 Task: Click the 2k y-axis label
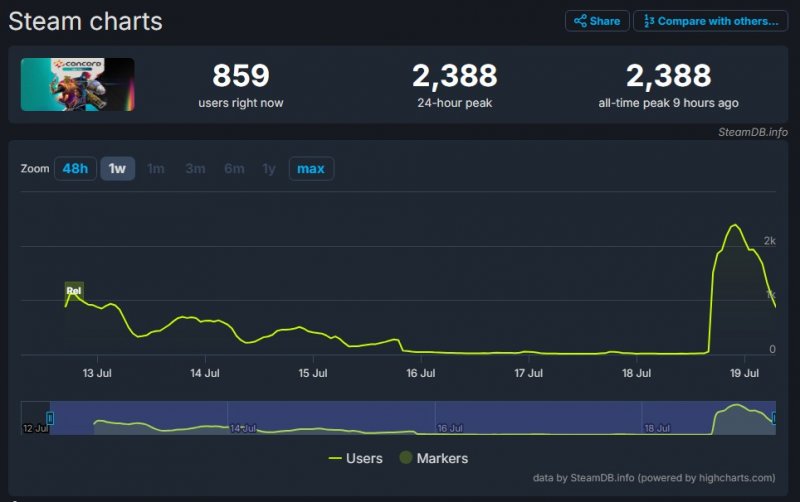point(769,241)
